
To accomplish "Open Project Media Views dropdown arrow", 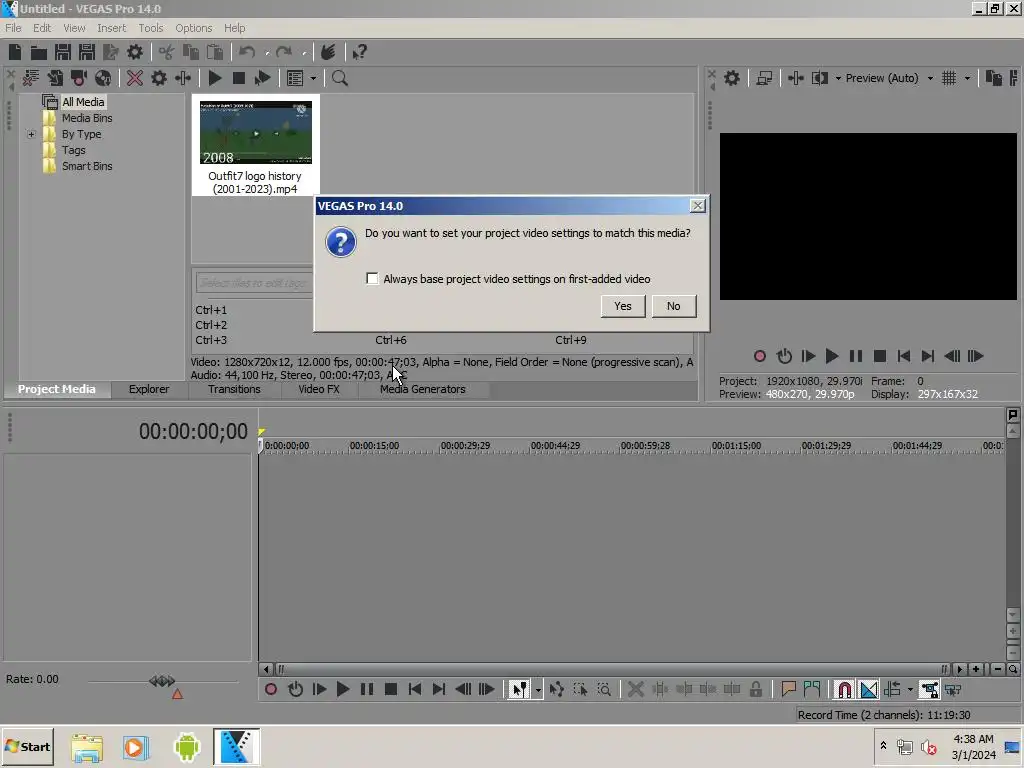I will tap(313, 78).
